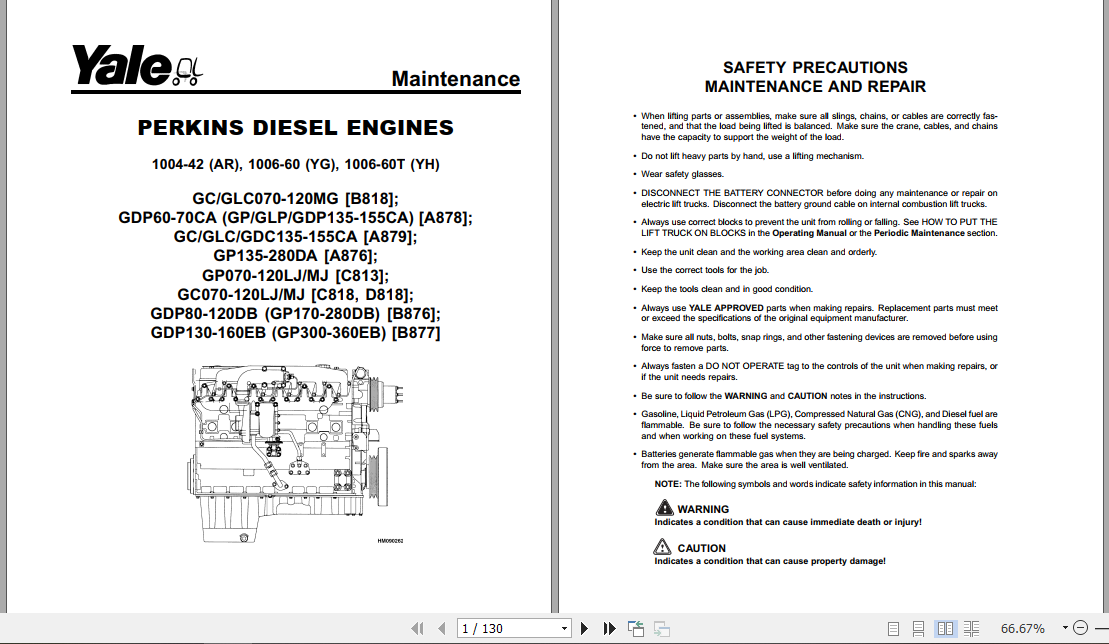Click the GDP130-160EB [B877] line

pos(296,332)
